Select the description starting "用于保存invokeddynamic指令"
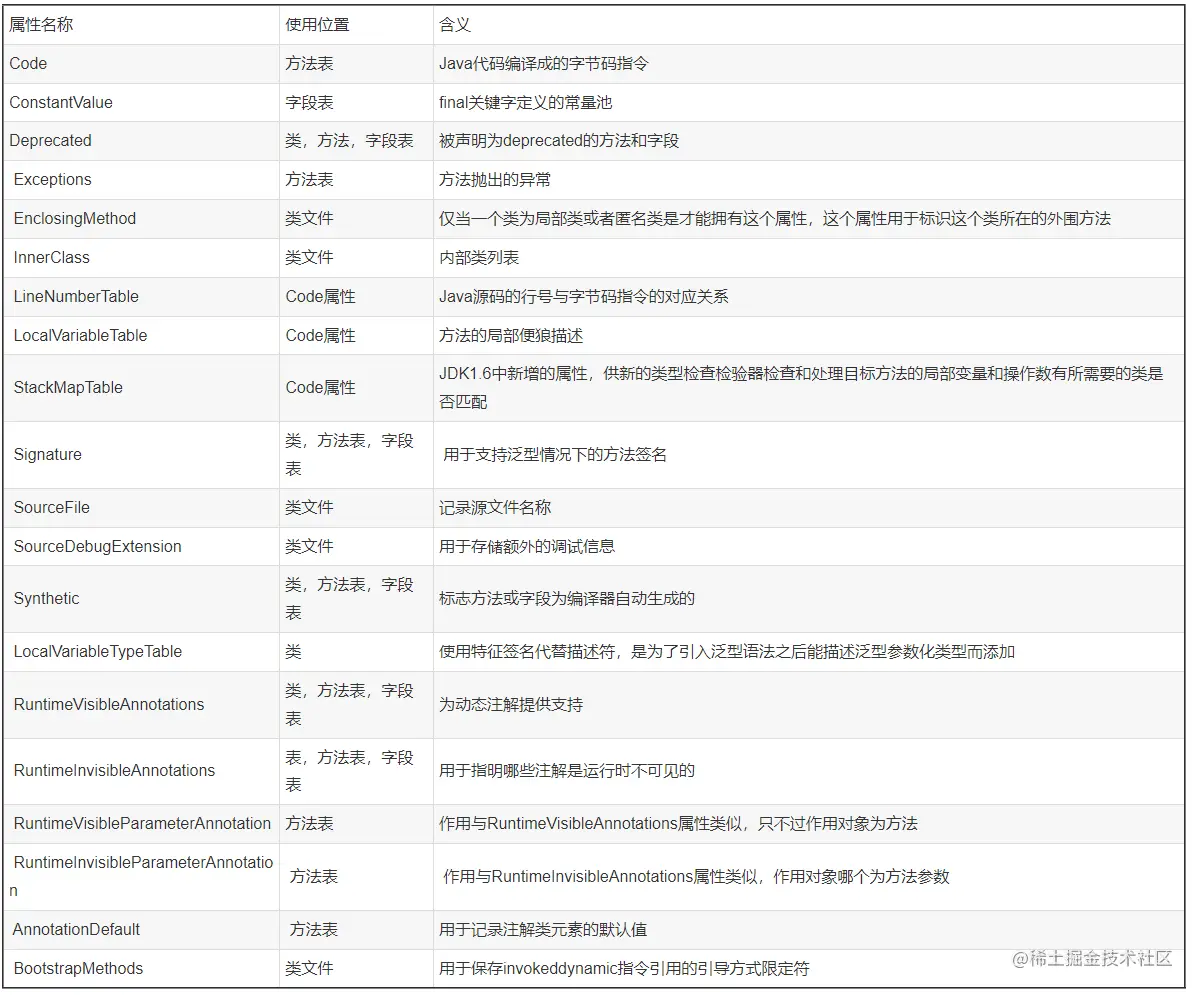Viewport: 1199px width, 995px height. click(x=624, y=969)
